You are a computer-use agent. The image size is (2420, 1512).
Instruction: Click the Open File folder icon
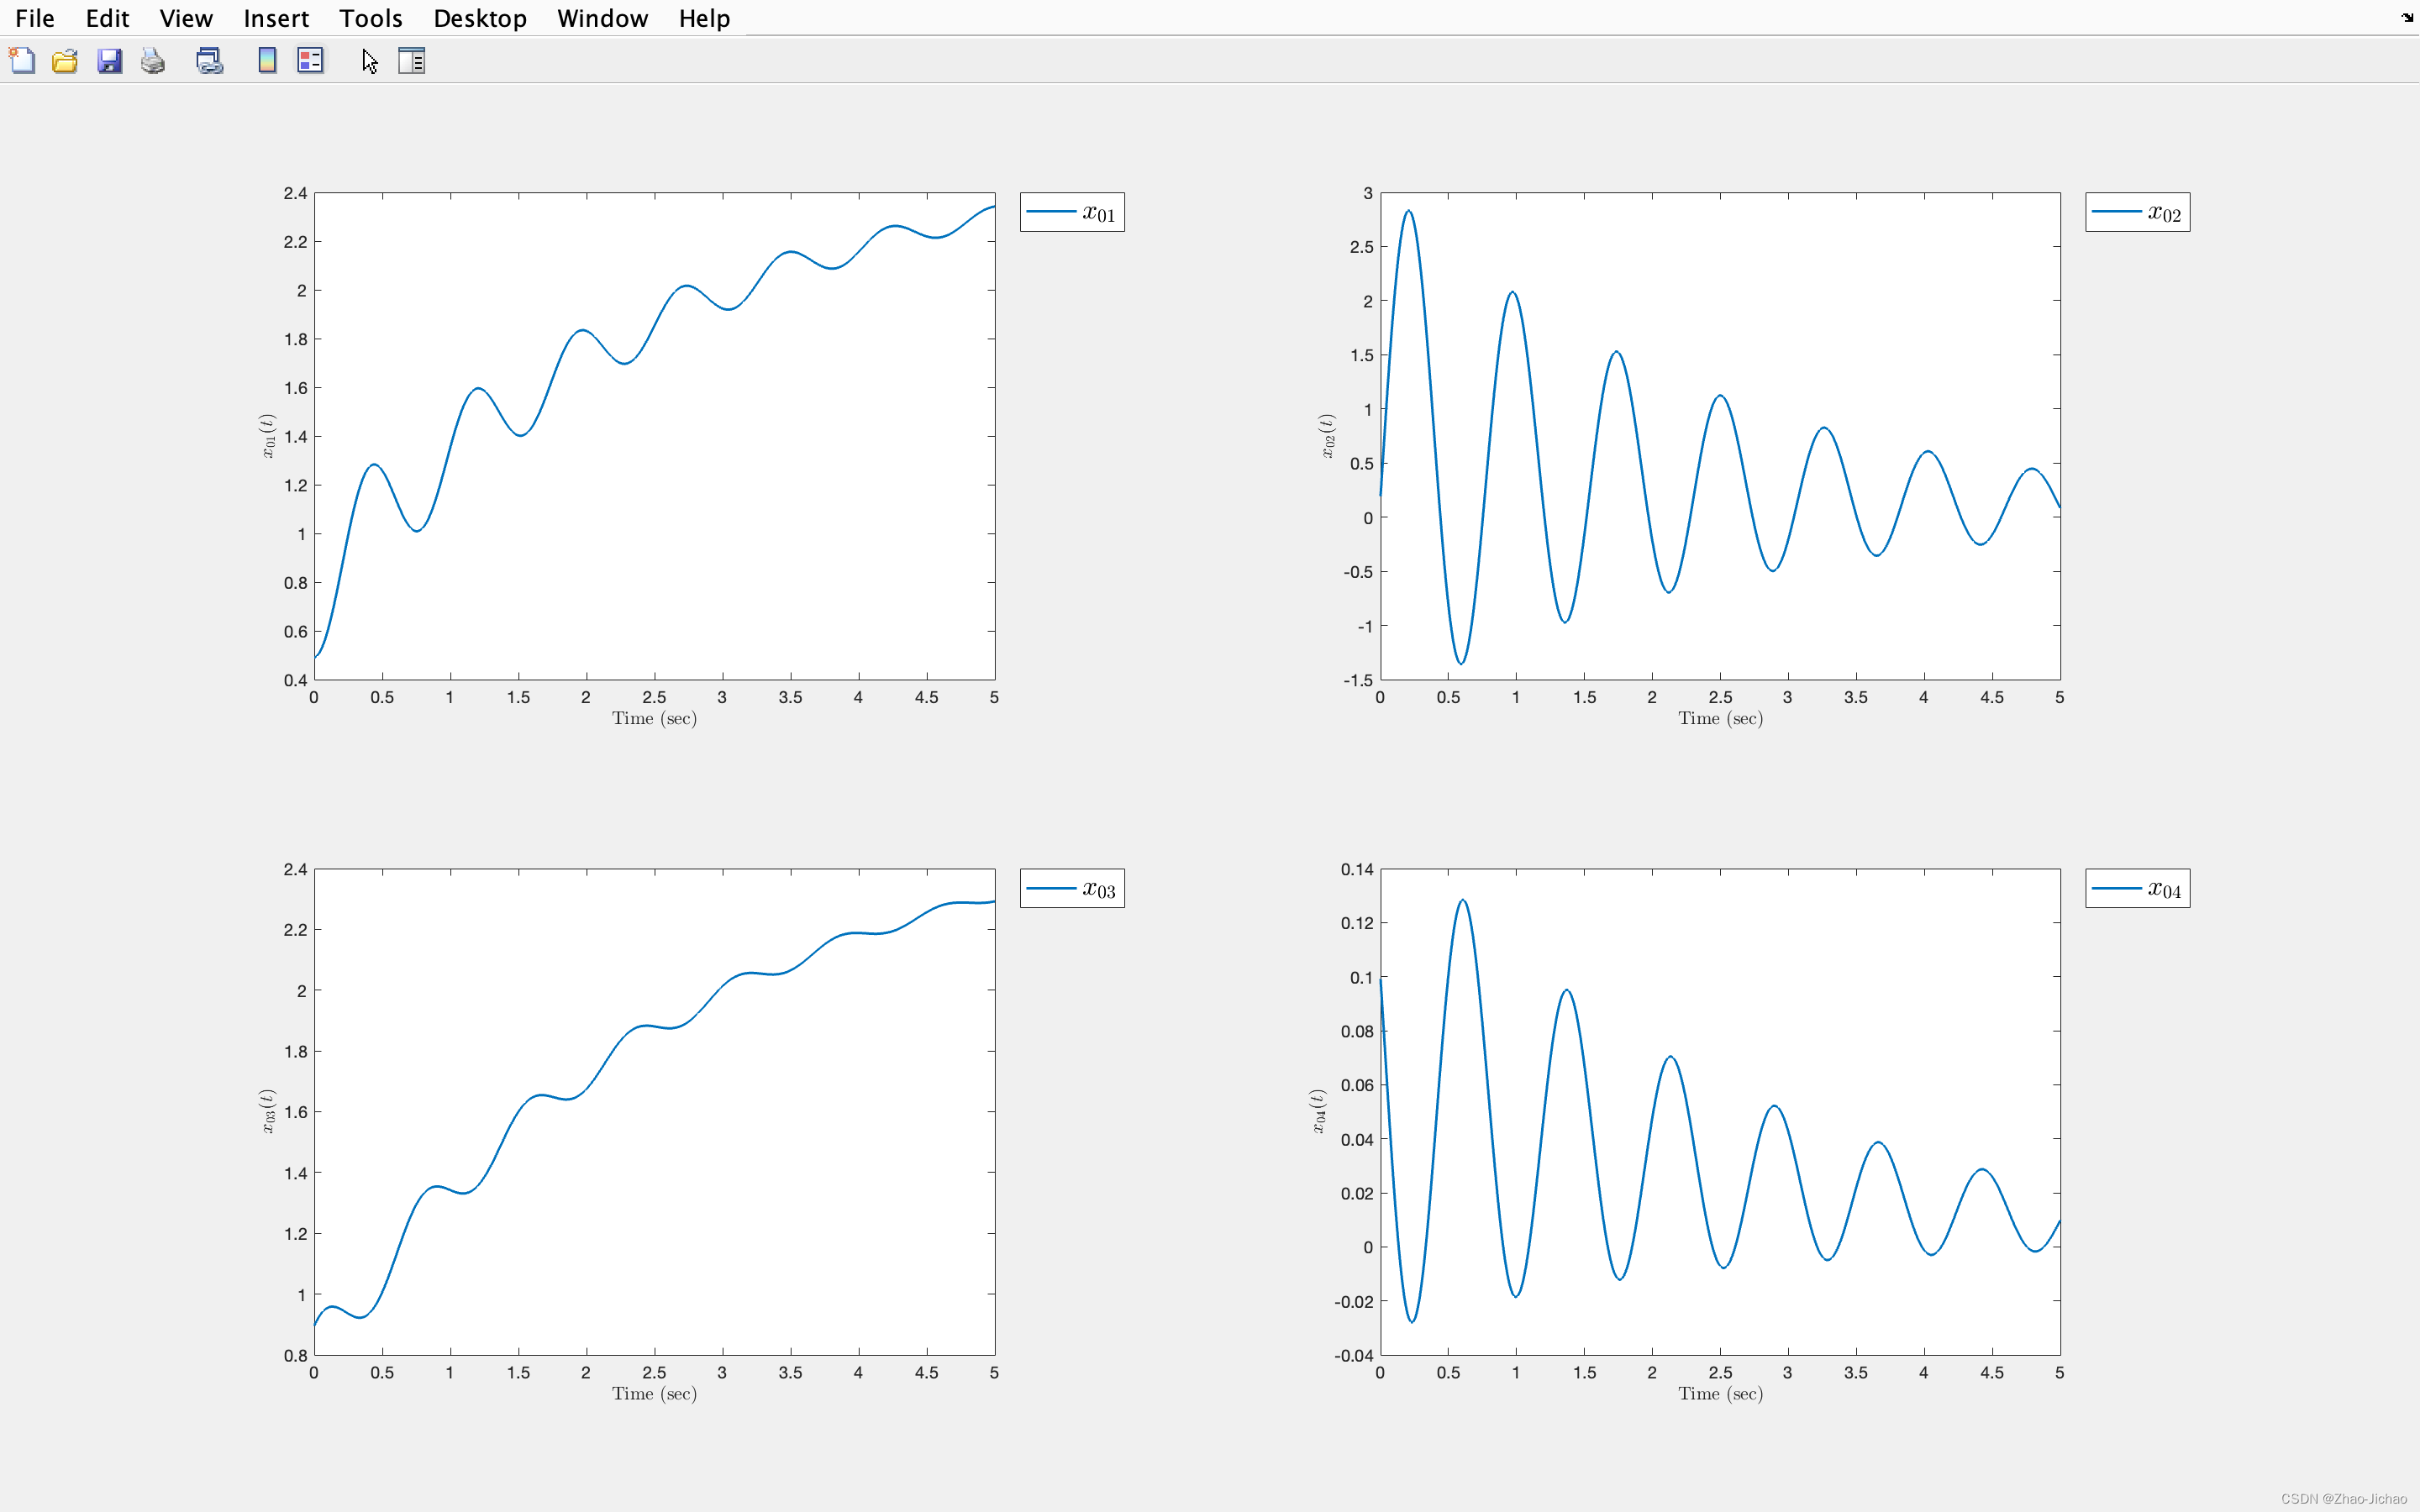pyautogui.click(x=65, y=61)
